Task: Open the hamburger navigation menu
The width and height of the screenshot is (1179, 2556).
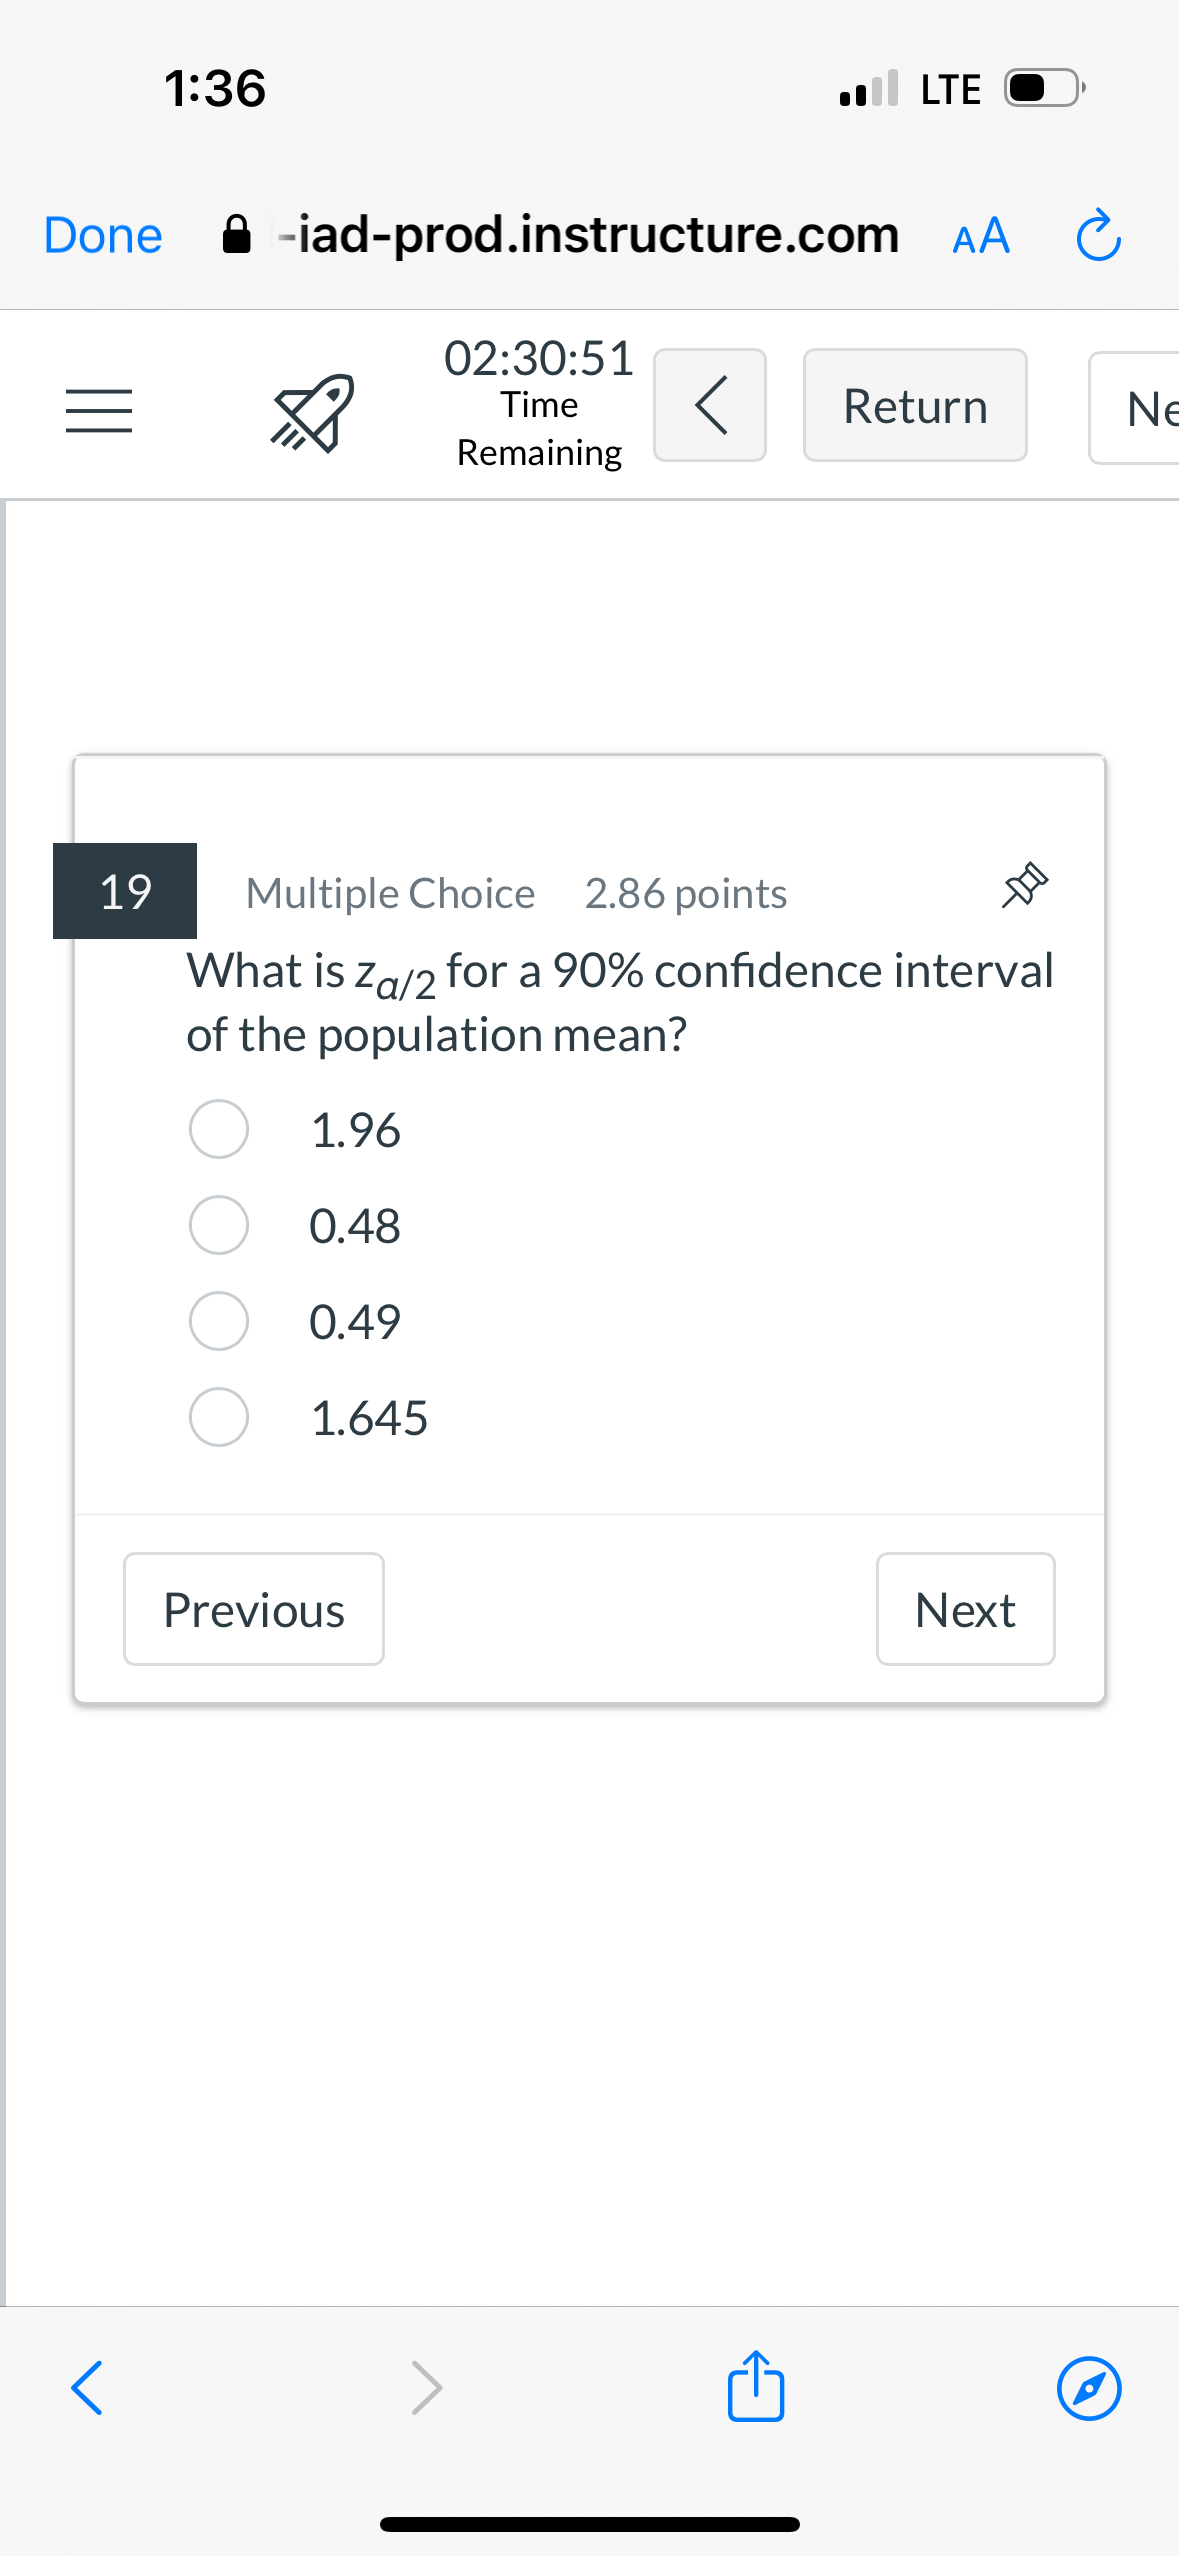Action: coord(98,410)
